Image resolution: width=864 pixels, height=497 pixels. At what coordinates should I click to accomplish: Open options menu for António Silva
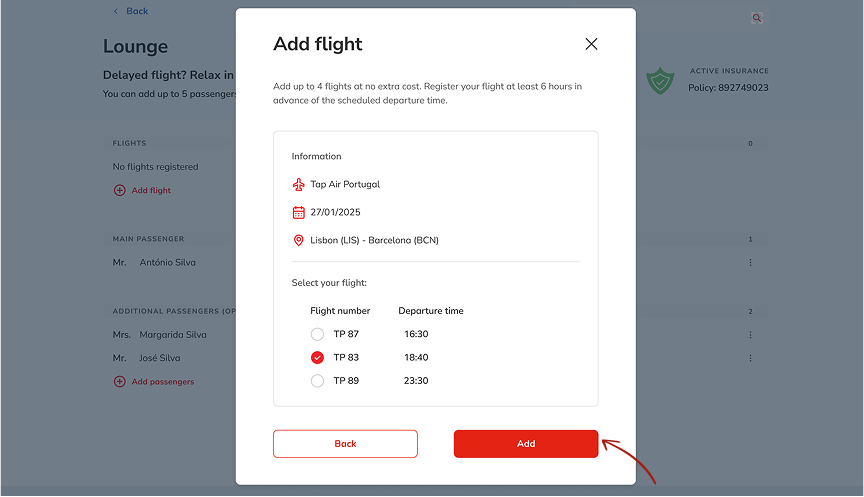click(x=750, y=263)
